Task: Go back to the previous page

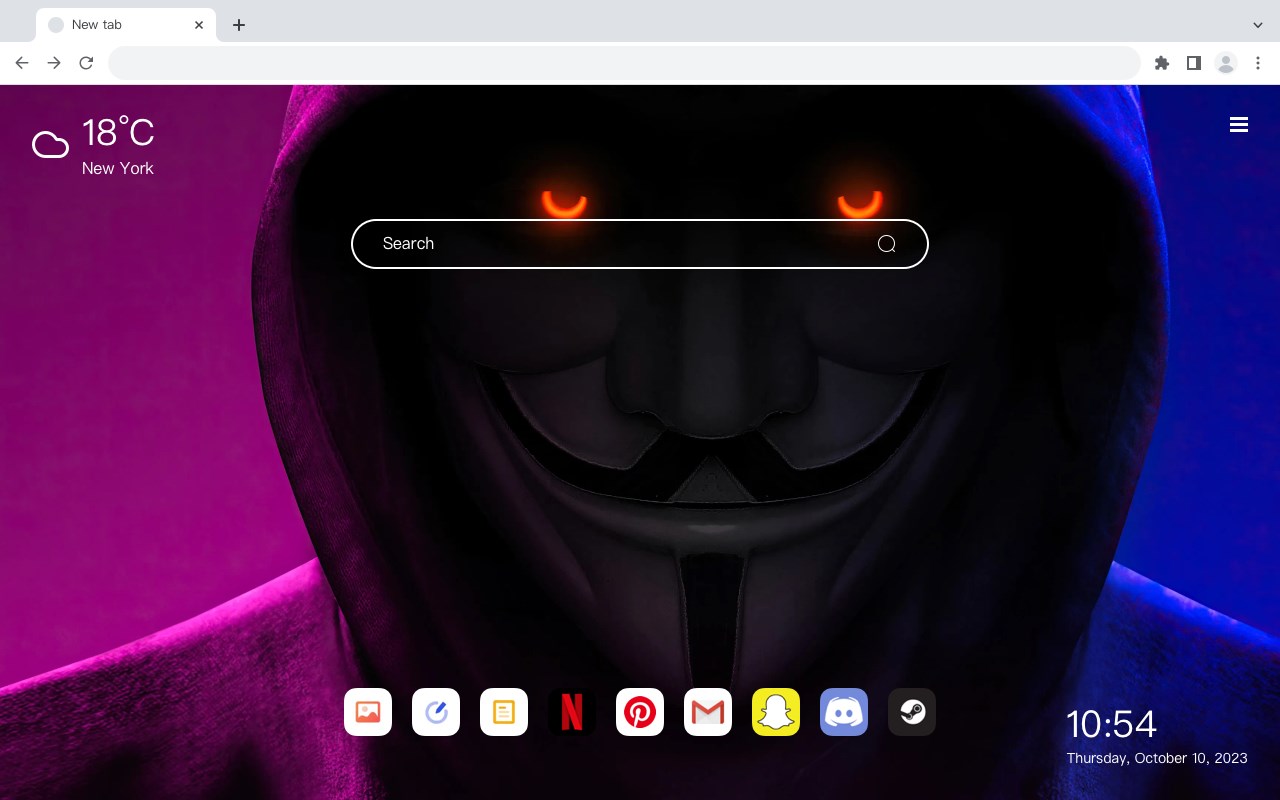Action: coord(22,63)
